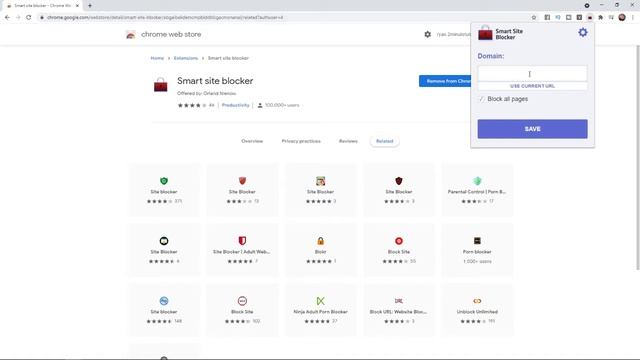Click the star rating of Smart site blocker
This screenshot has width=640, height=360.
[192, 105]
